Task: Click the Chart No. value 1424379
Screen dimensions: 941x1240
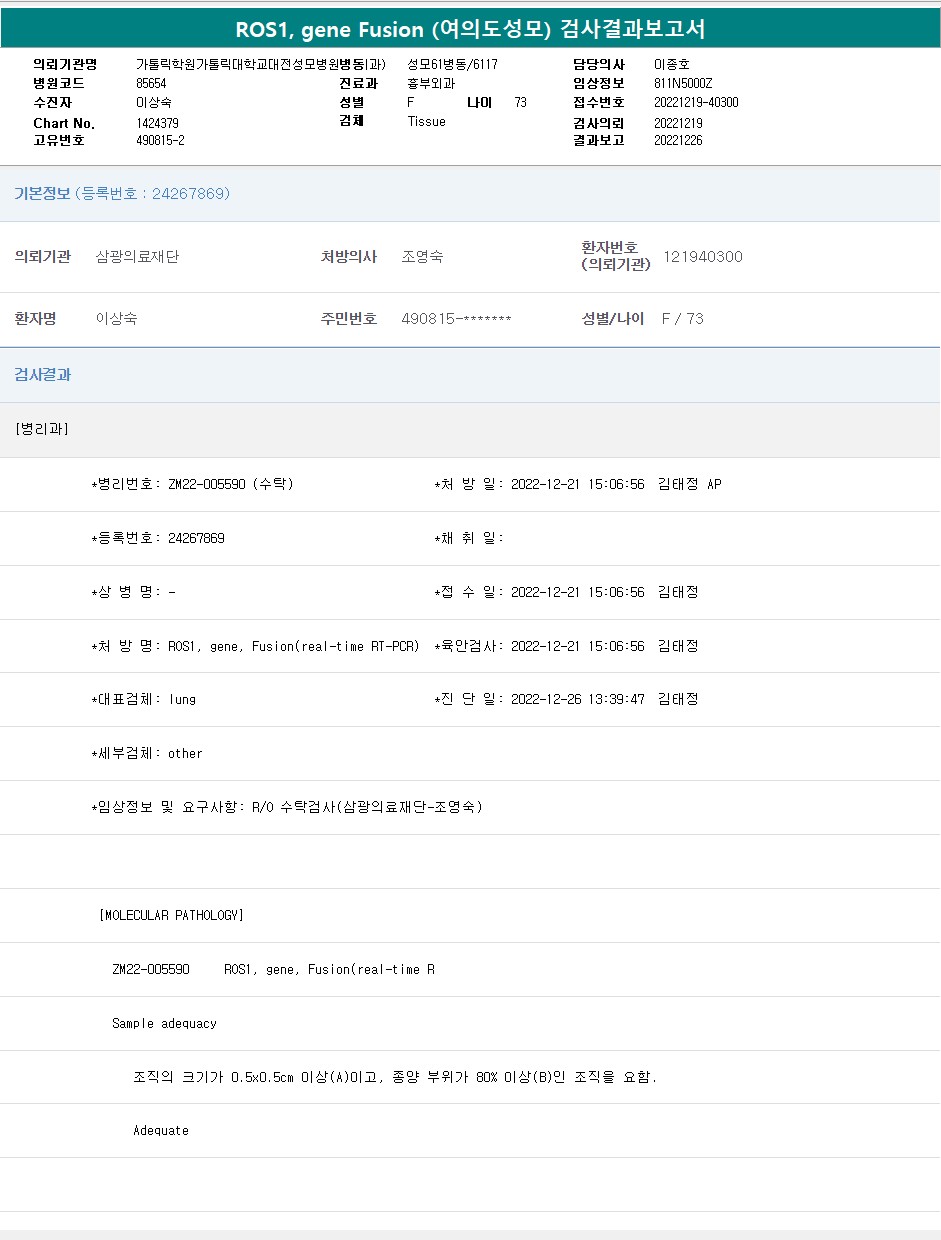Action: pyautogui.click(x=157, y=123)
